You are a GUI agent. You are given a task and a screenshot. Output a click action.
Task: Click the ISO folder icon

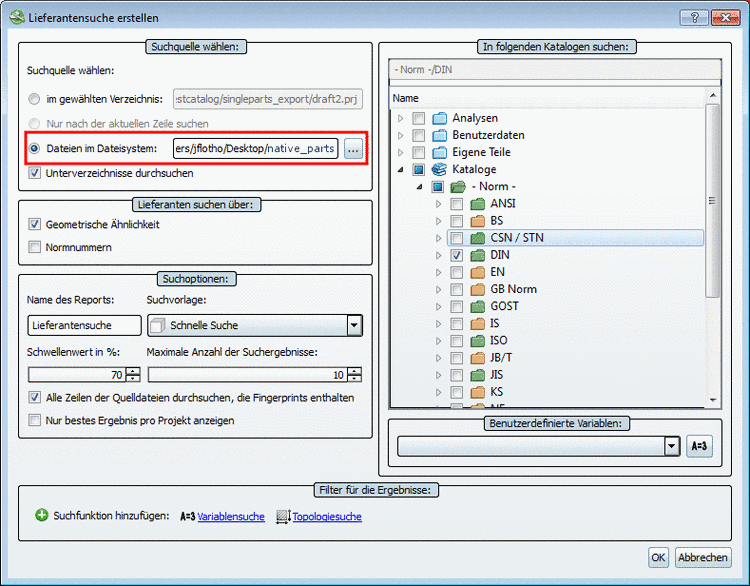click(477, 341)
